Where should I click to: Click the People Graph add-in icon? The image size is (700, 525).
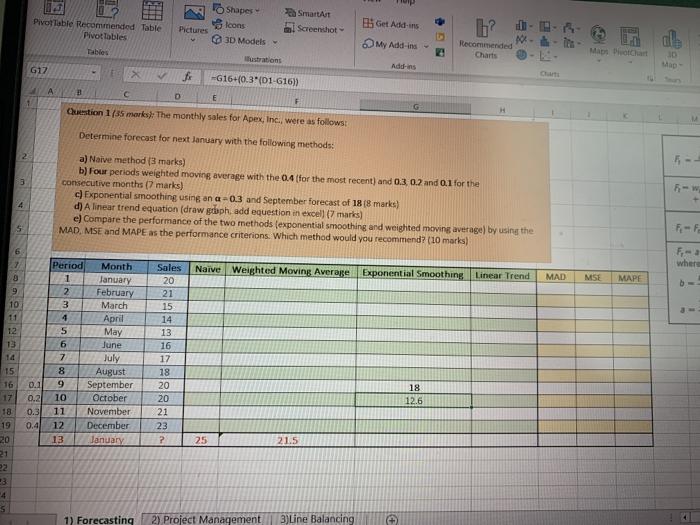pos(440,53)
